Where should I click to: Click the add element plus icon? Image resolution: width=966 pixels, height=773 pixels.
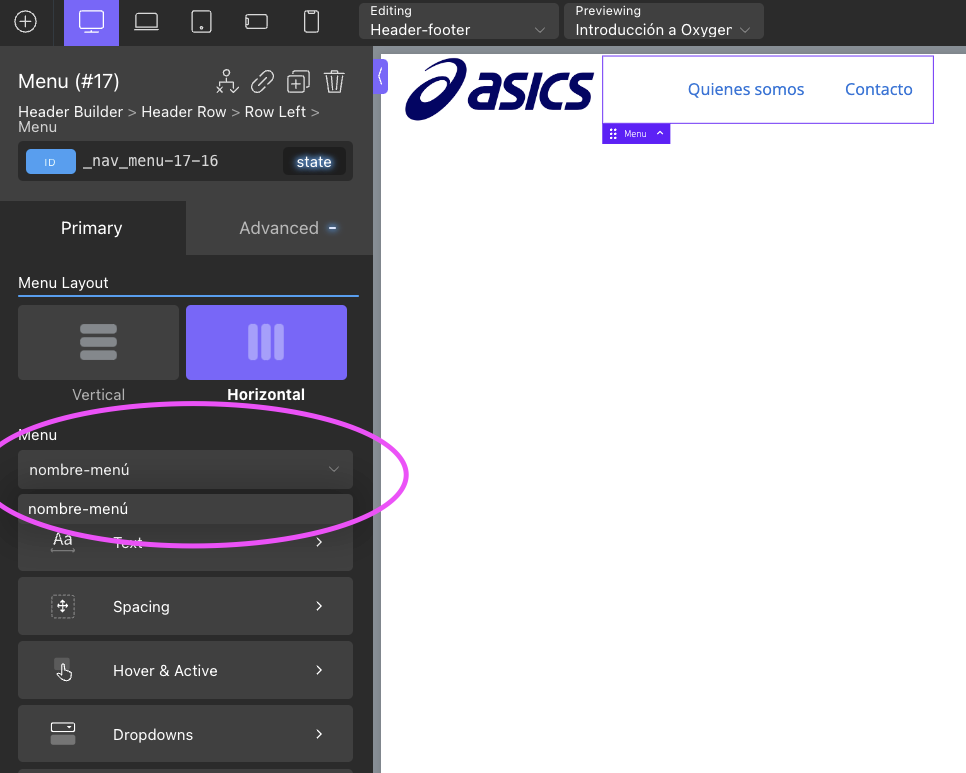coord(25,21)
